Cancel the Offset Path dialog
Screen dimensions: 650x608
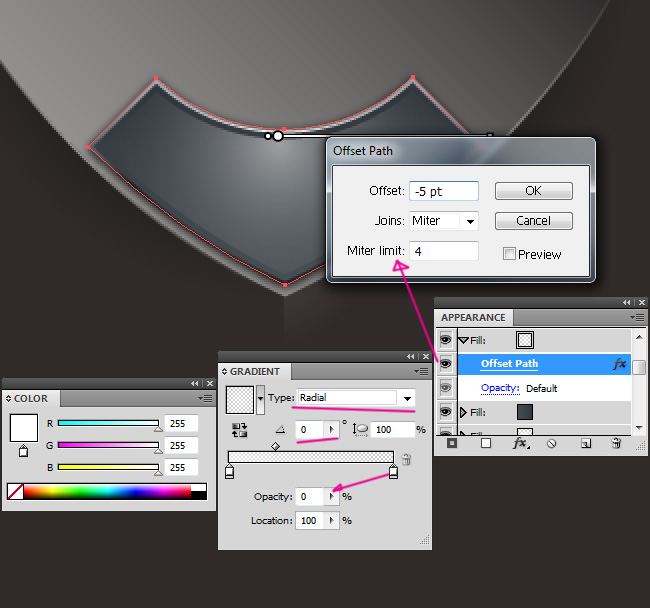tap(533, 221)
